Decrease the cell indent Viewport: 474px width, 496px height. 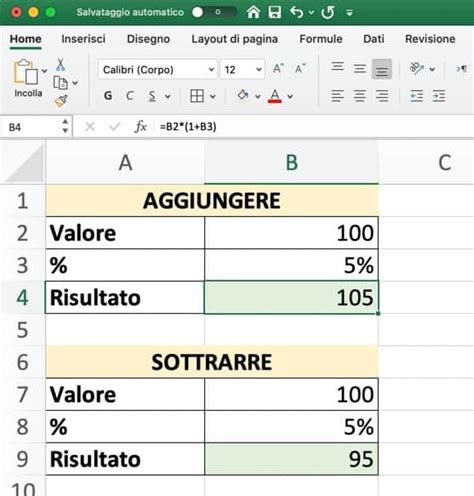417,96
